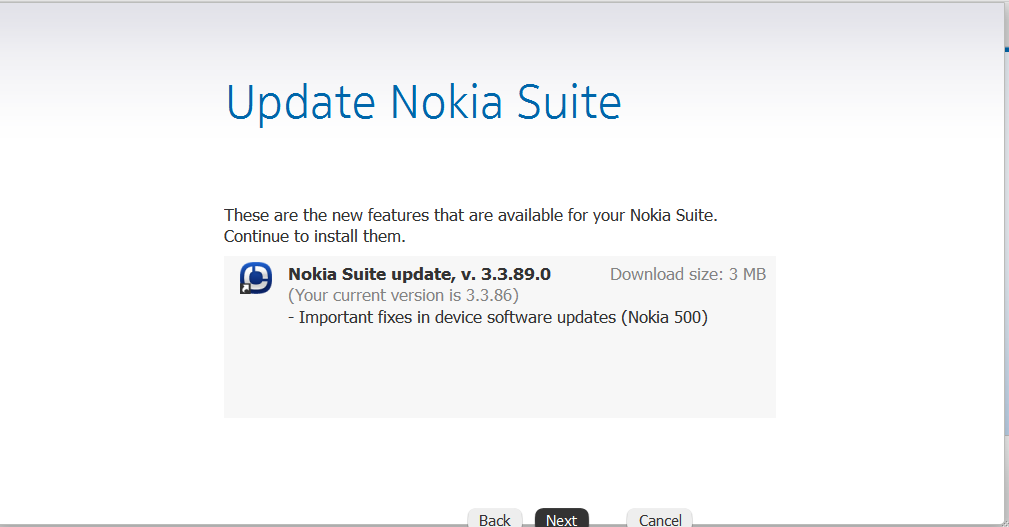Click the 'These are the new features' sentence
1009x527 pixels.
click(470, 215)
